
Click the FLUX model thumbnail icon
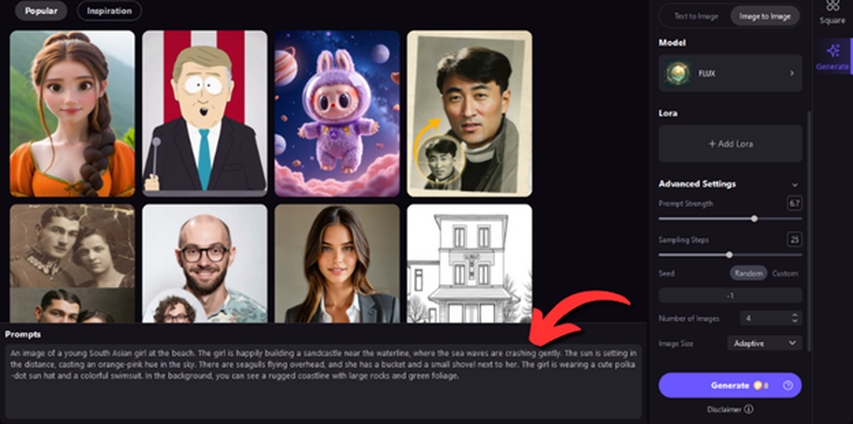pyautogui.click(x=678, y=73)
